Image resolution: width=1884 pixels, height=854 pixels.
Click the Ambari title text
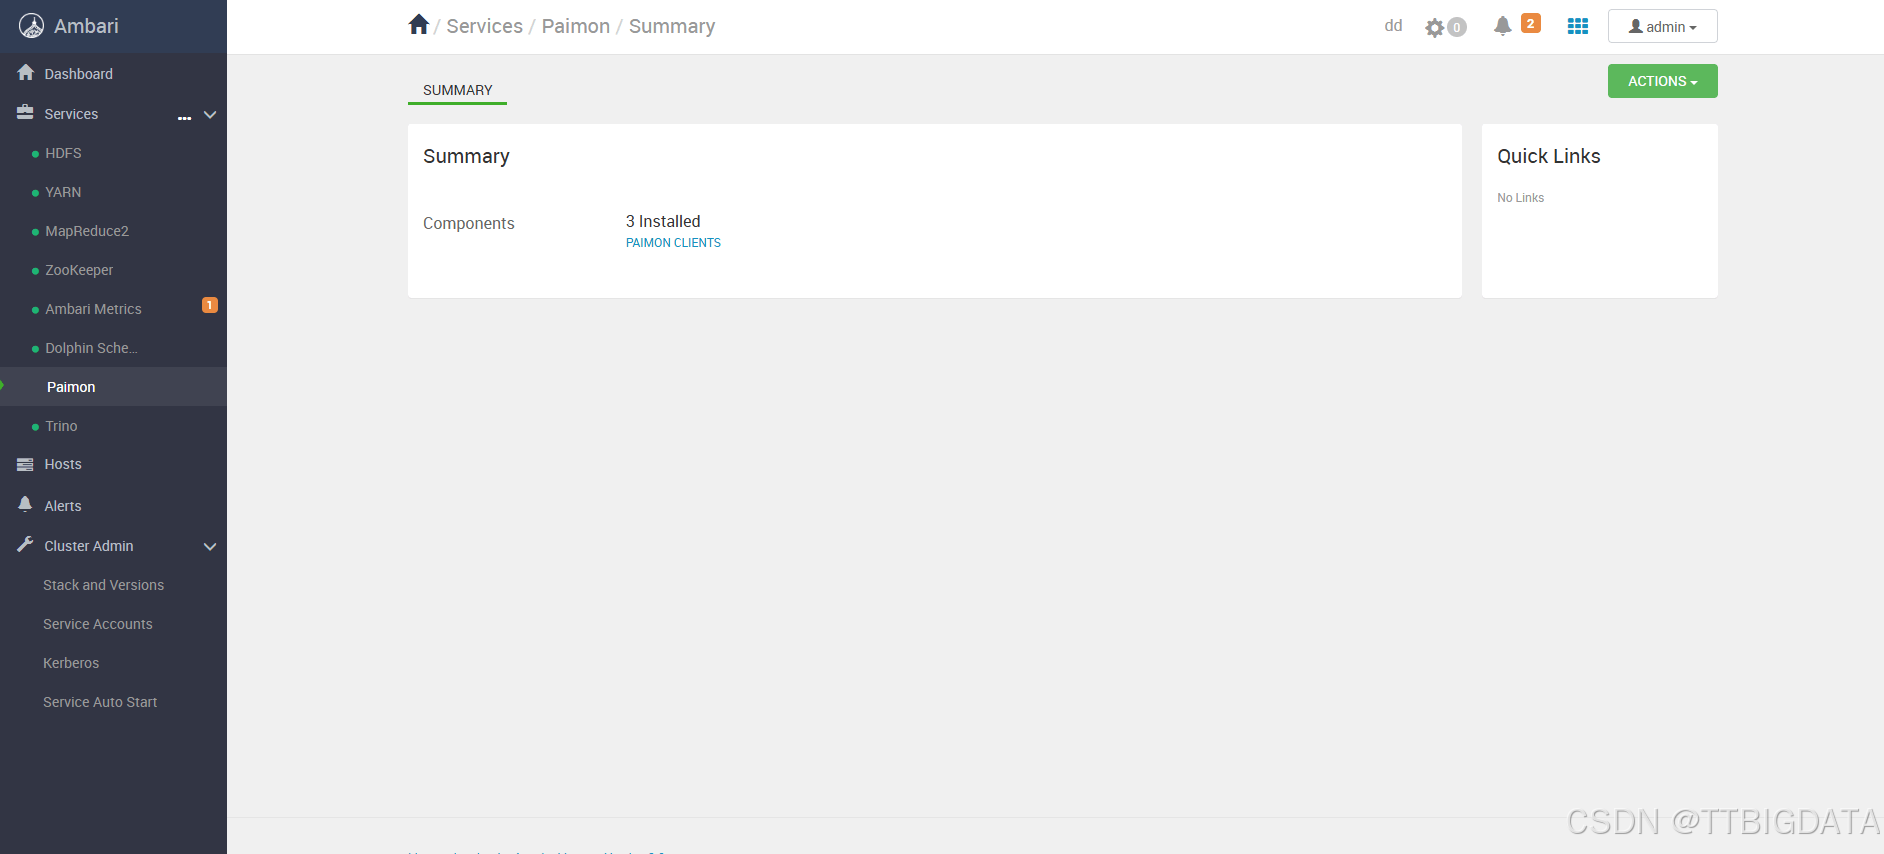[86, 26]
